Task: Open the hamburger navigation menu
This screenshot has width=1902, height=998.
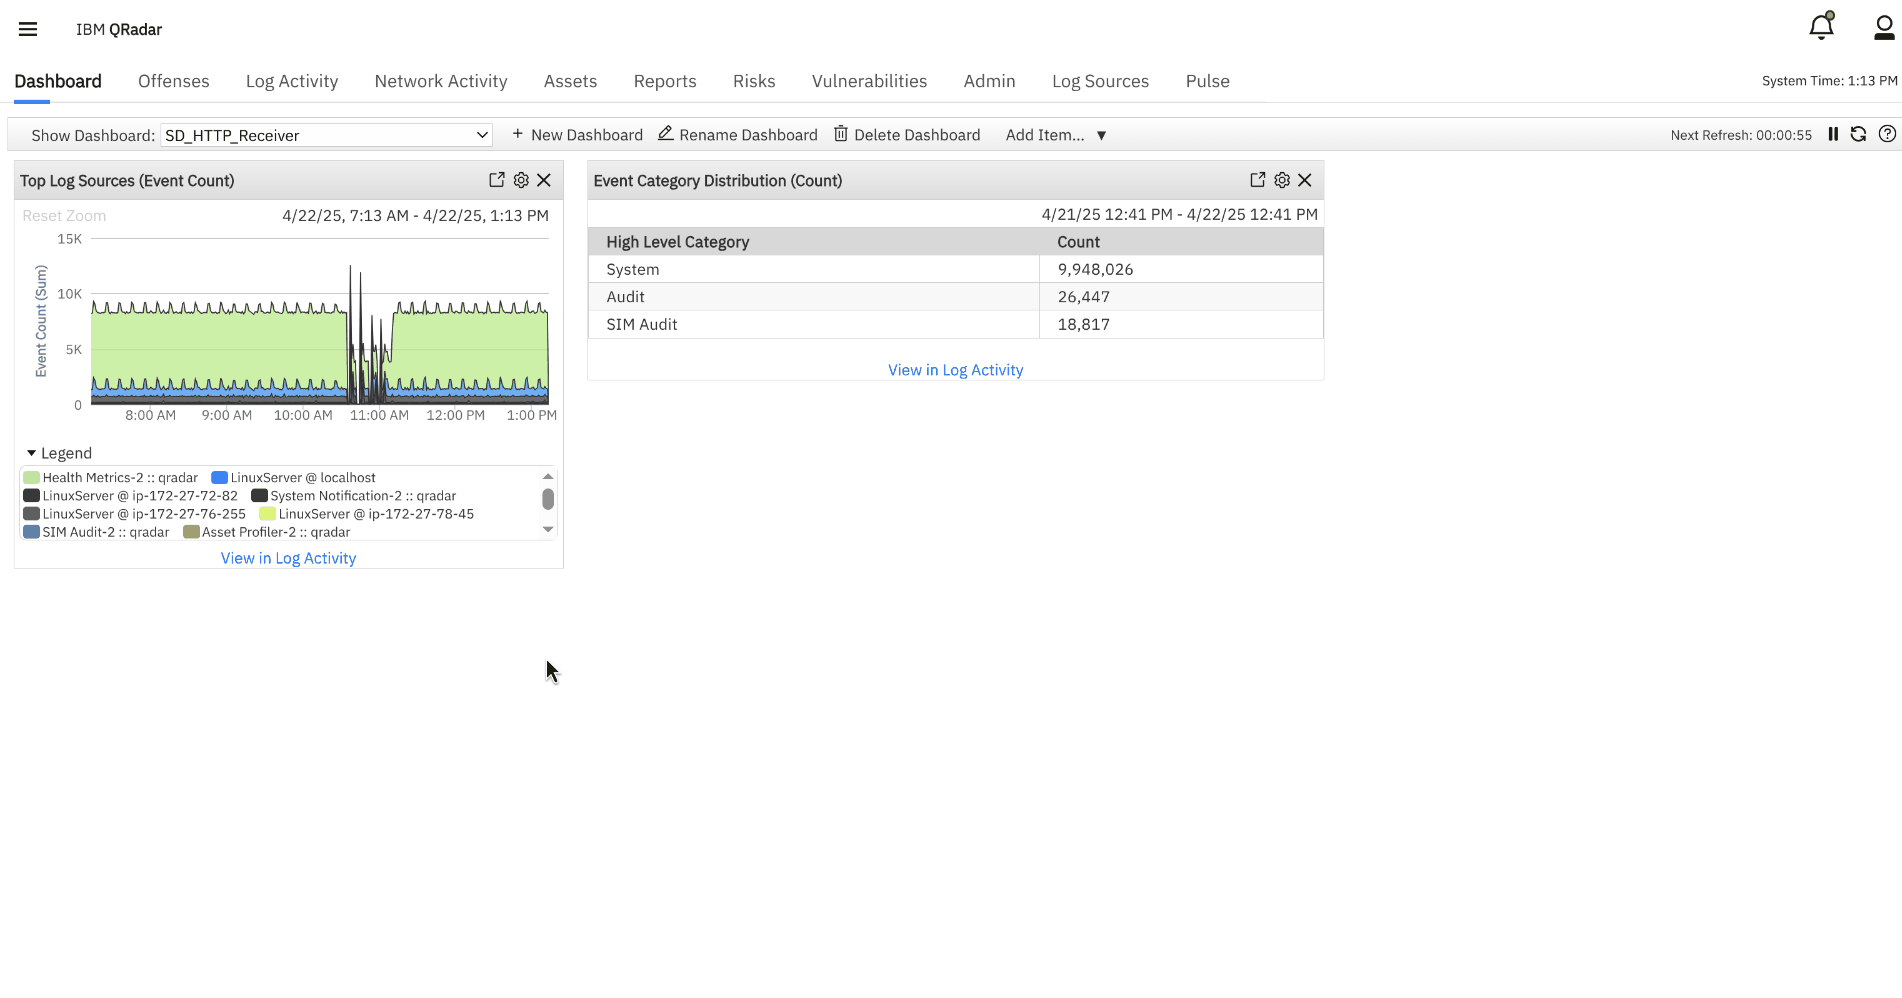Action: coord(28,29)
